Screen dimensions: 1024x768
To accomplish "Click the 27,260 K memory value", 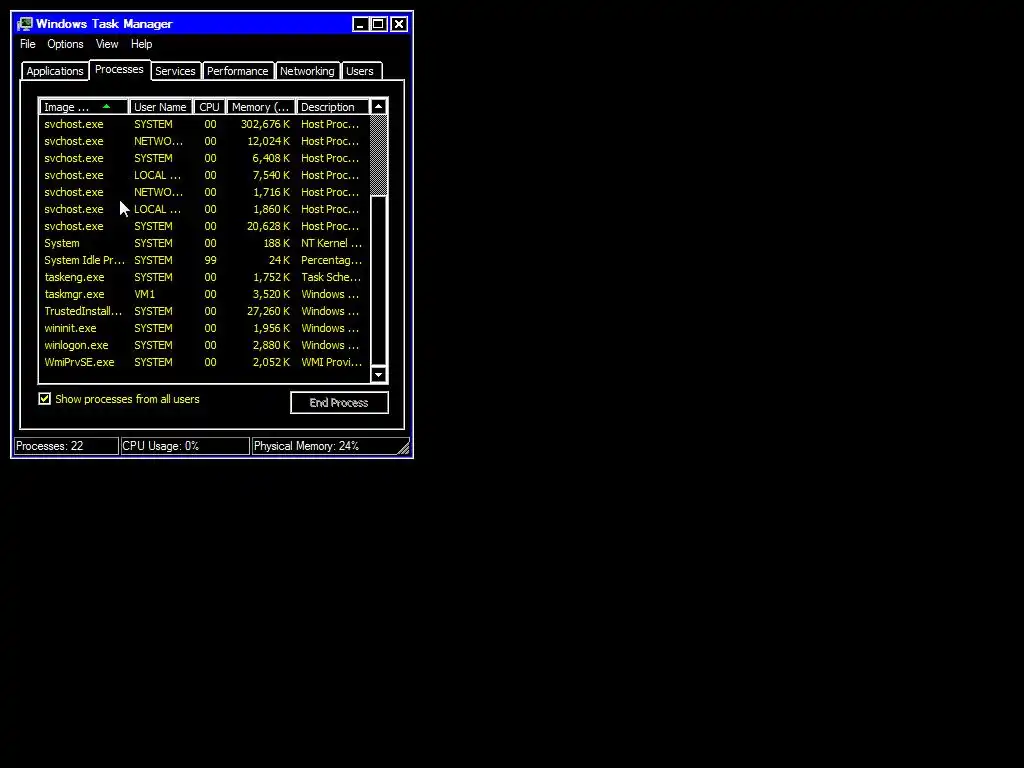I will tap(268, 311).
